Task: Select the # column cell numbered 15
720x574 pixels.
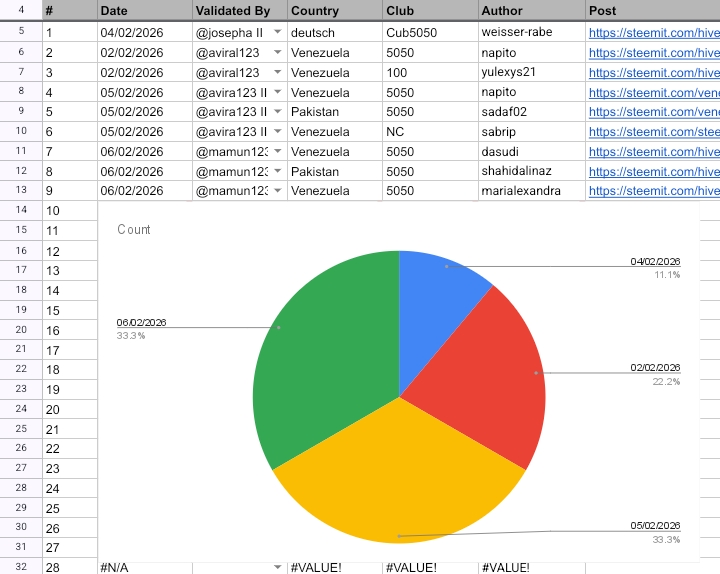Action: tap(70, 310)
